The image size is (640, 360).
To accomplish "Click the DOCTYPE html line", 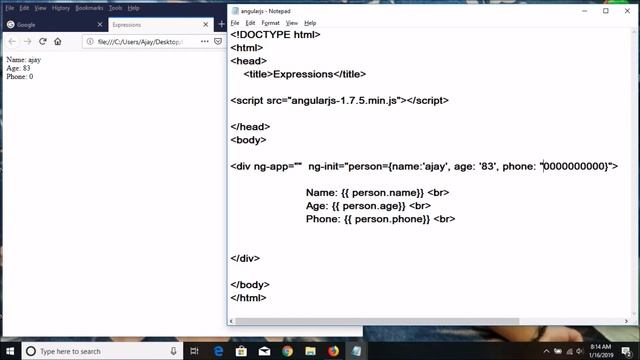I will 275,35.
